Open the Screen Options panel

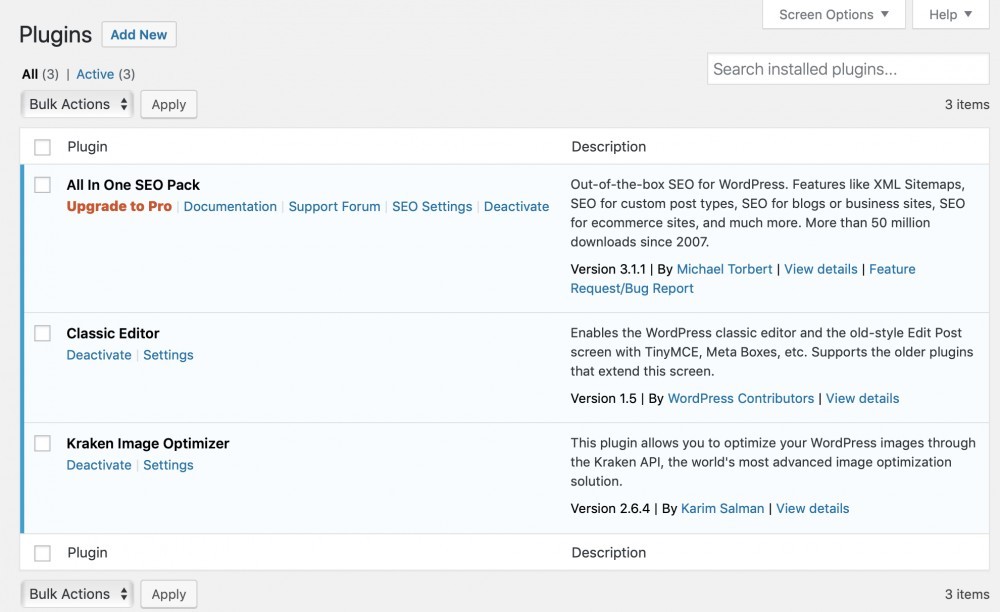click(x=834, y=14)
